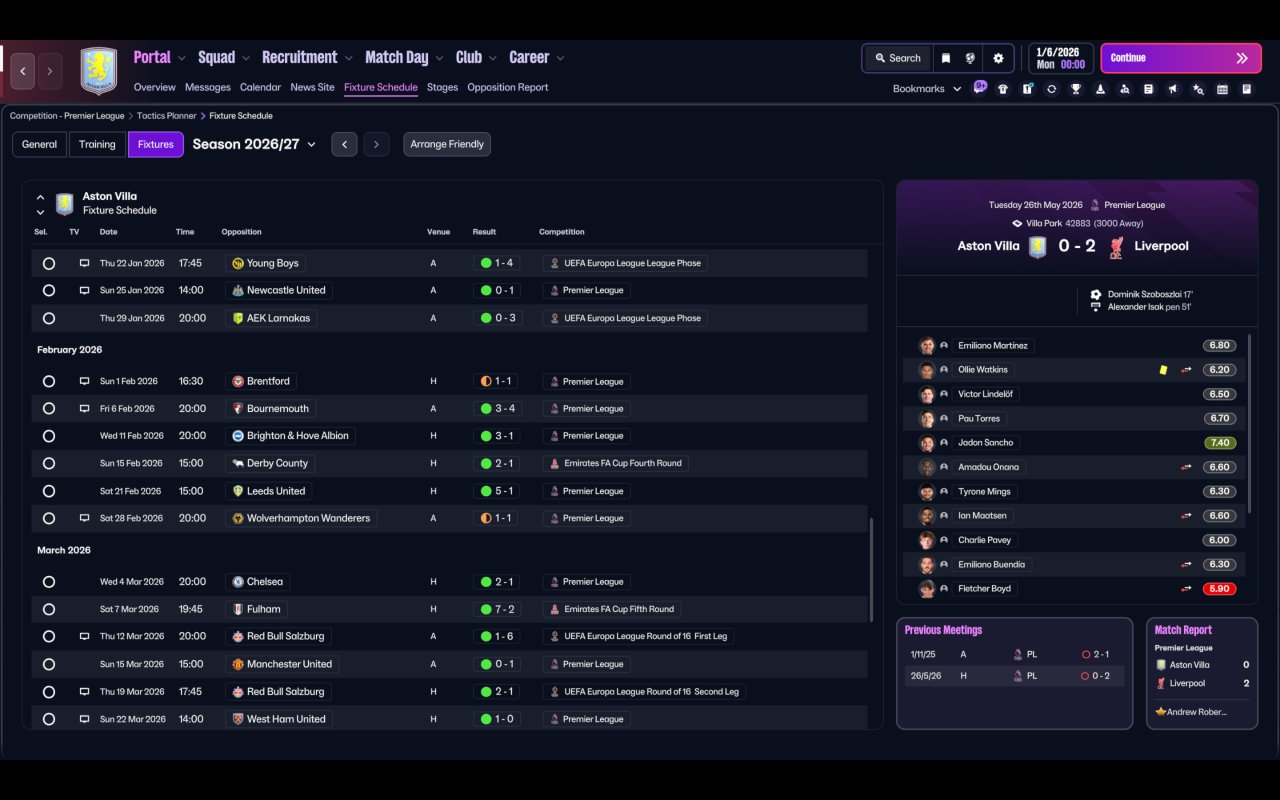Image resolution: width=1280 pixels, height=800 pixels.
Task: Go back with the left arrow navigation button
Action: [23, 71]
